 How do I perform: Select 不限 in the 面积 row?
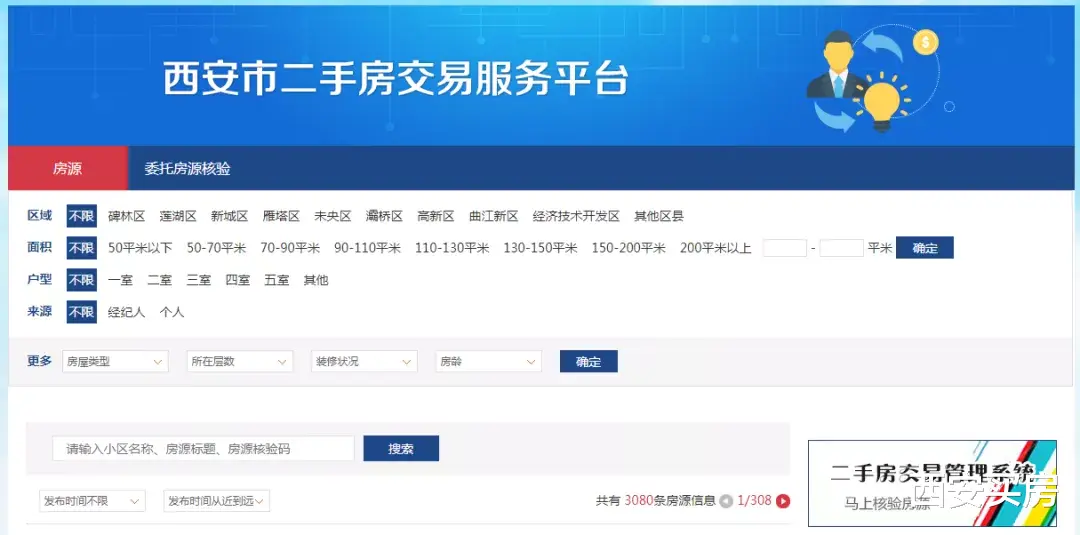pos(81,248)
